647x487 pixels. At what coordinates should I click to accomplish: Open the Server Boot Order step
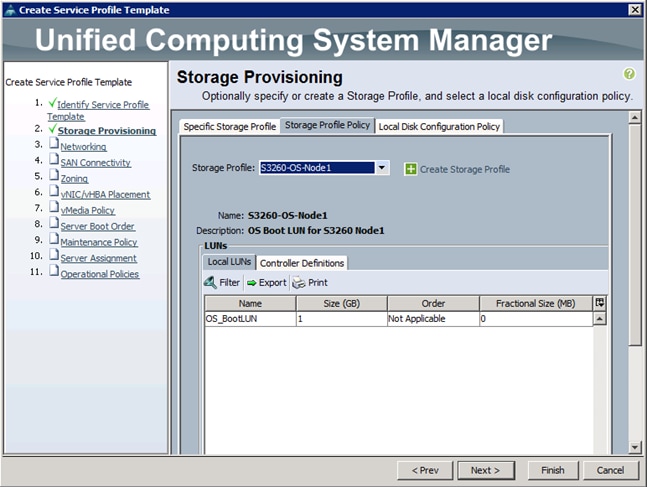tap(97, 226)
